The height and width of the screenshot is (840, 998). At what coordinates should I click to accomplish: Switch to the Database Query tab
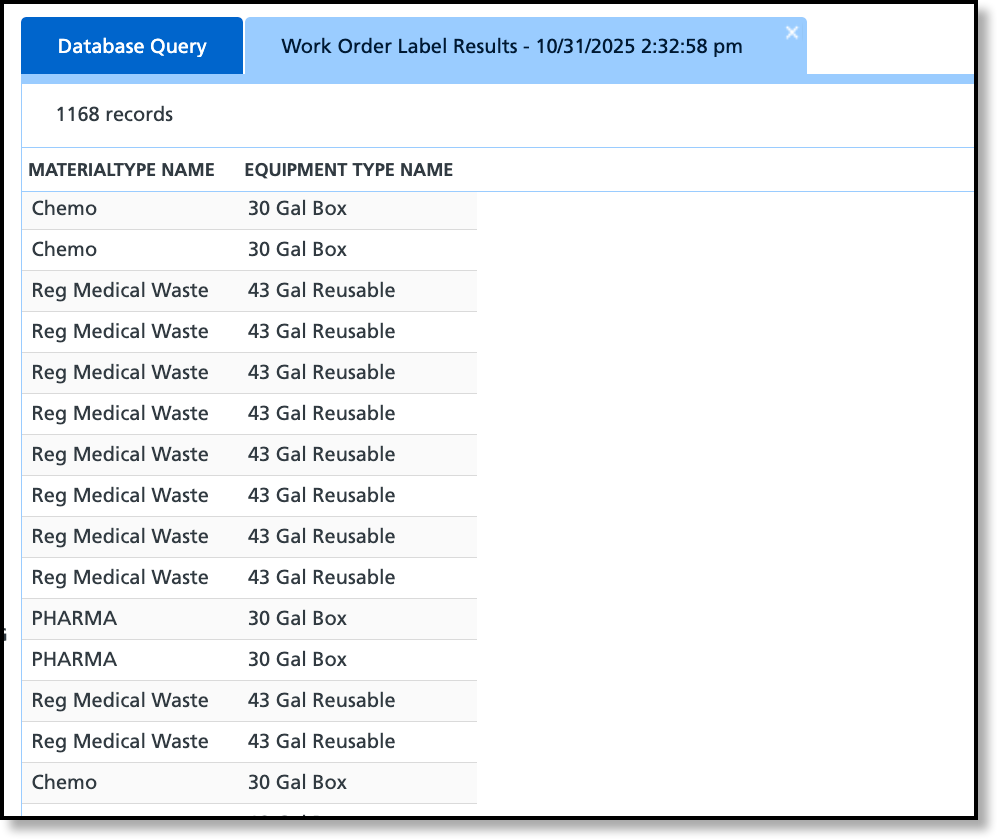pos(132,46)
